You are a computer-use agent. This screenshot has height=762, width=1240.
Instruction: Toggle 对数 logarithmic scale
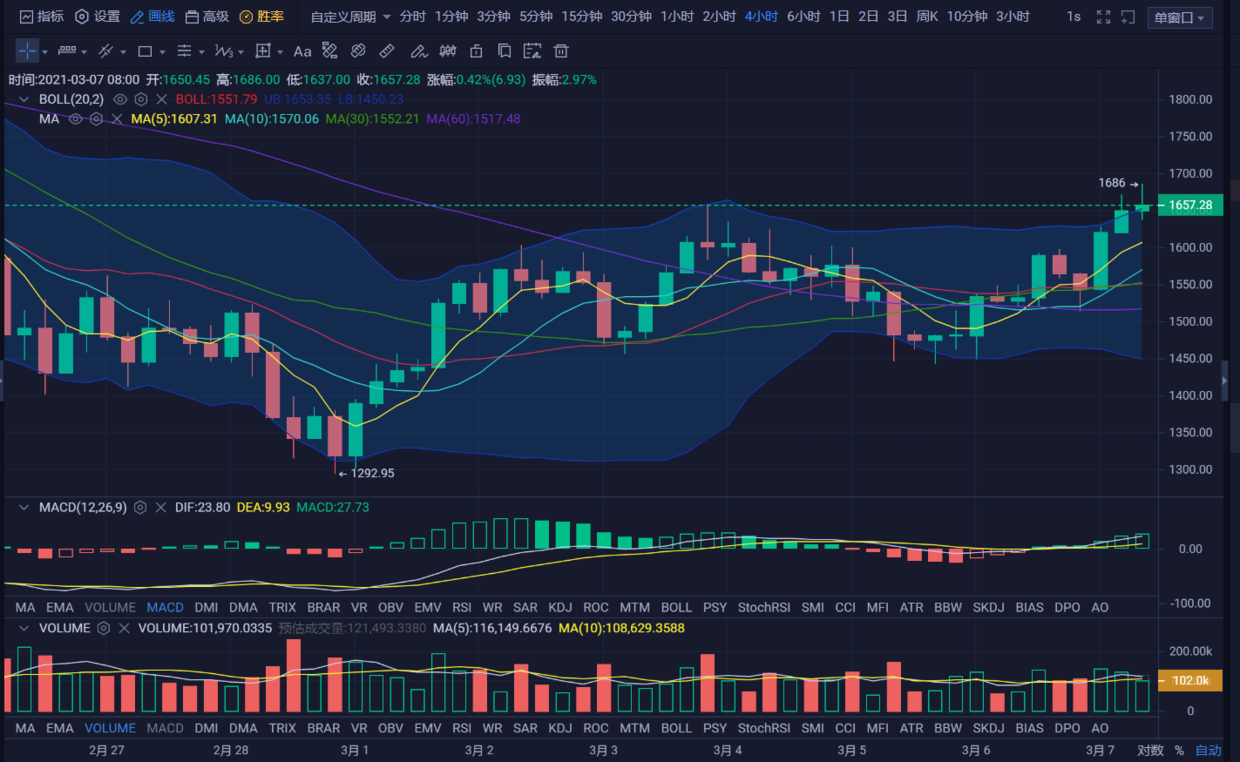(1150, 750)
